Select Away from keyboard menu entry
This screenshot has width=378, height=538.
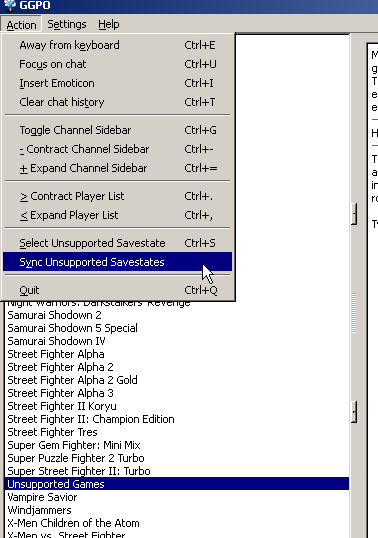118,45
